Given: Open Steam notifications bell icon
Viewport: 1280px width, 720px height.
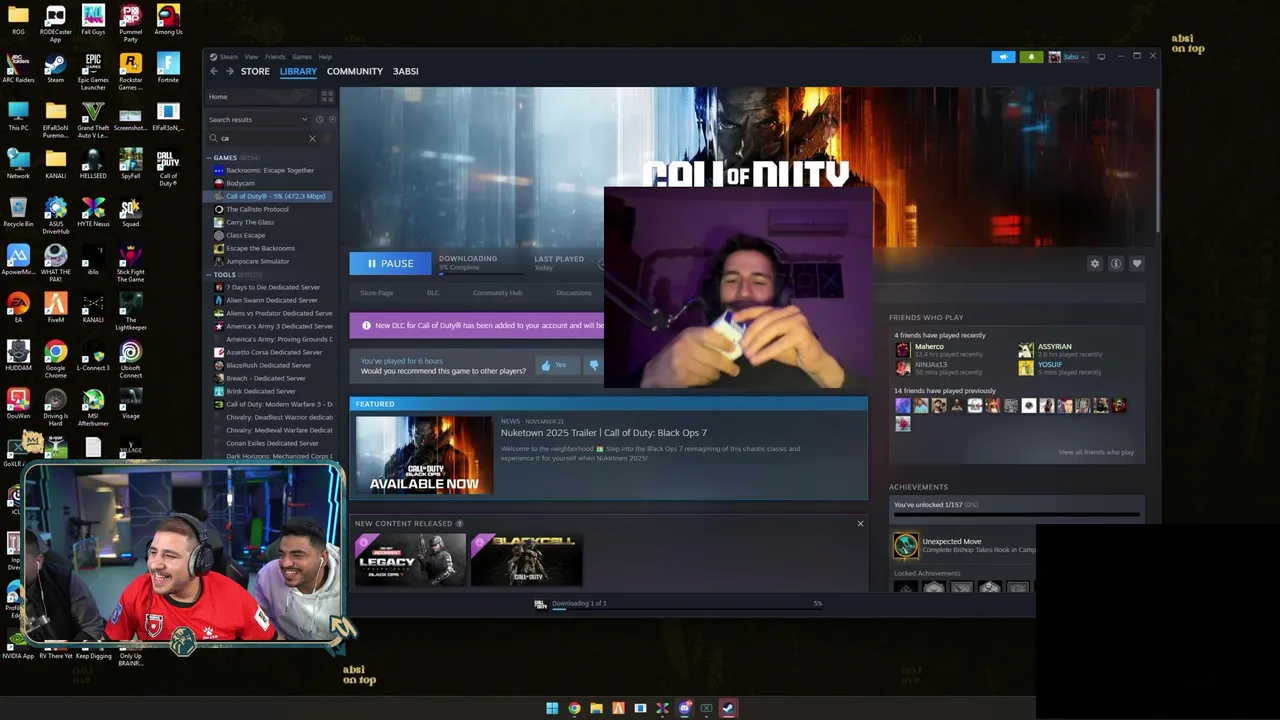Looking at the screenshot, I should 1031,57.
